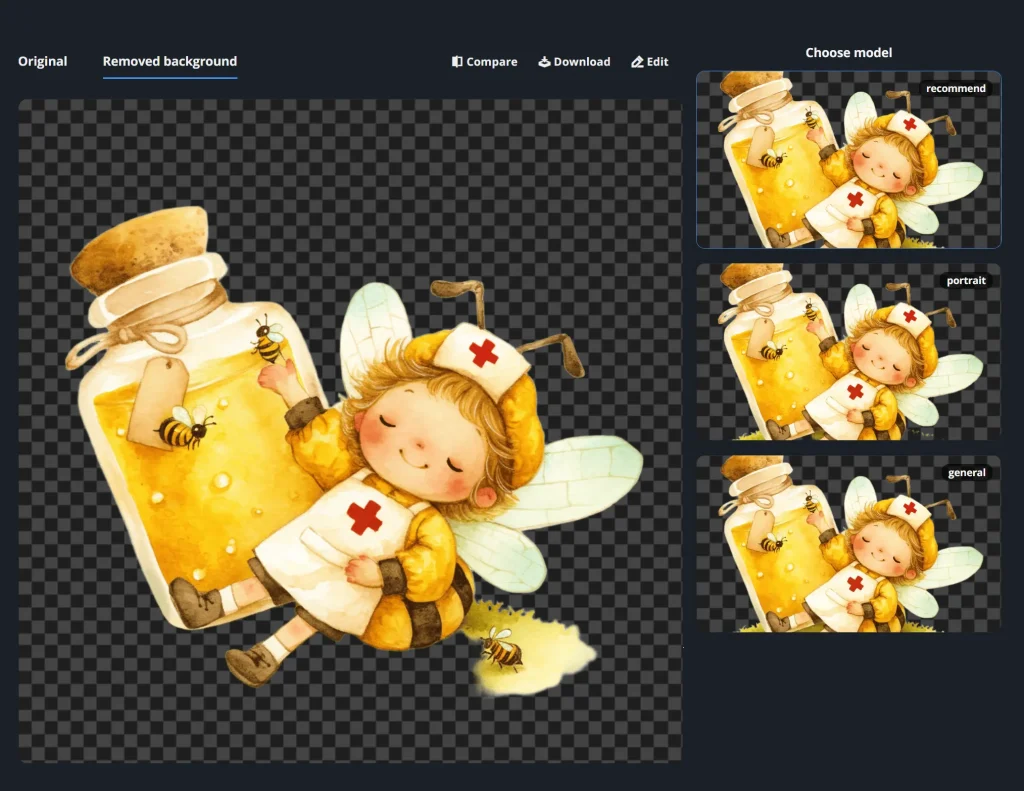The image size is (1024, 791).
Task: Click the Edit pencil icon
Action: coord(637,62)
